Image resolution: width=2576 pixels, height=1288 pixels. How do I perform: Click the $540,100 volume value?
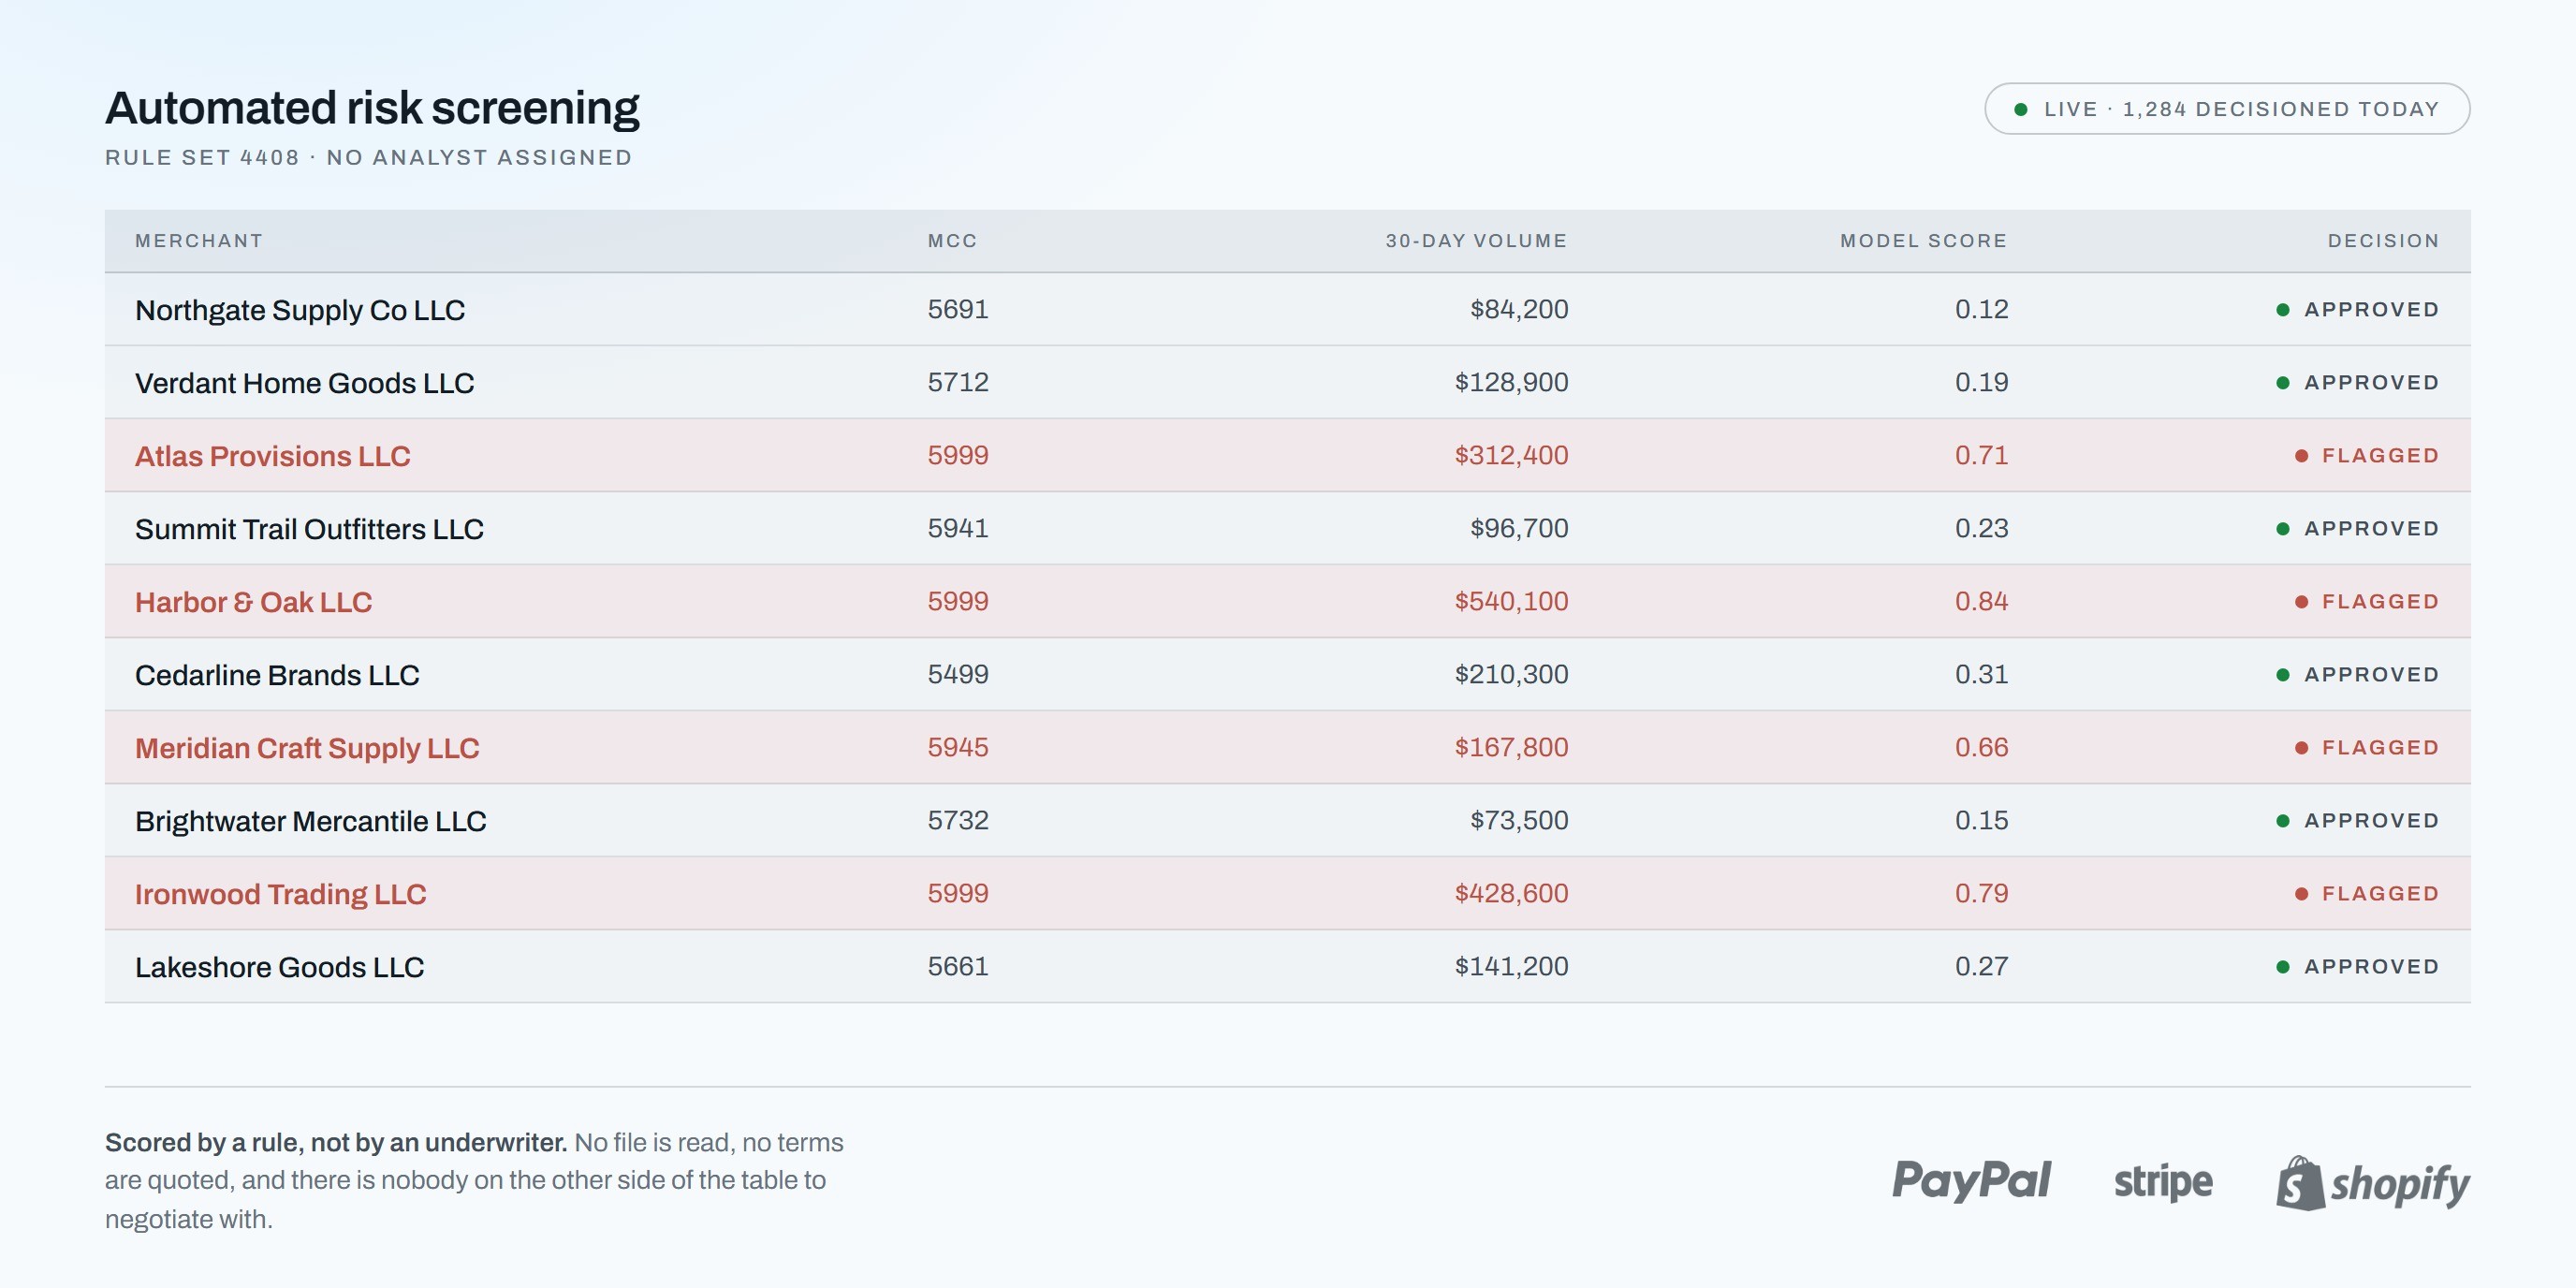pos(1511,602)
